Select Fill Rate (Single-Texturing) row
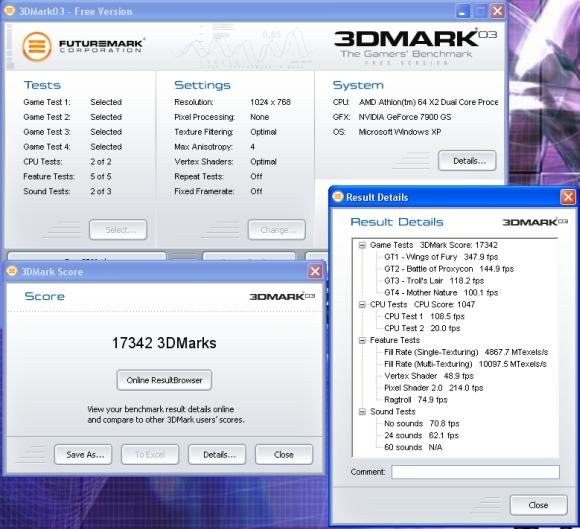This screenshot has width=580, height=529. pos(466,352)
